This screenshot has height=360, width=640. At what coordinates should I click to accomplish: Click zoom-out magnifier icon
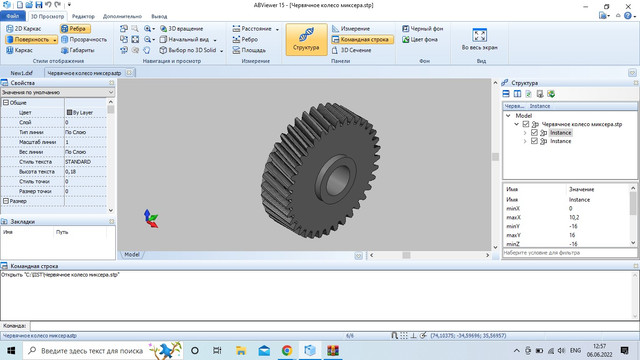(x=147, y=40)
